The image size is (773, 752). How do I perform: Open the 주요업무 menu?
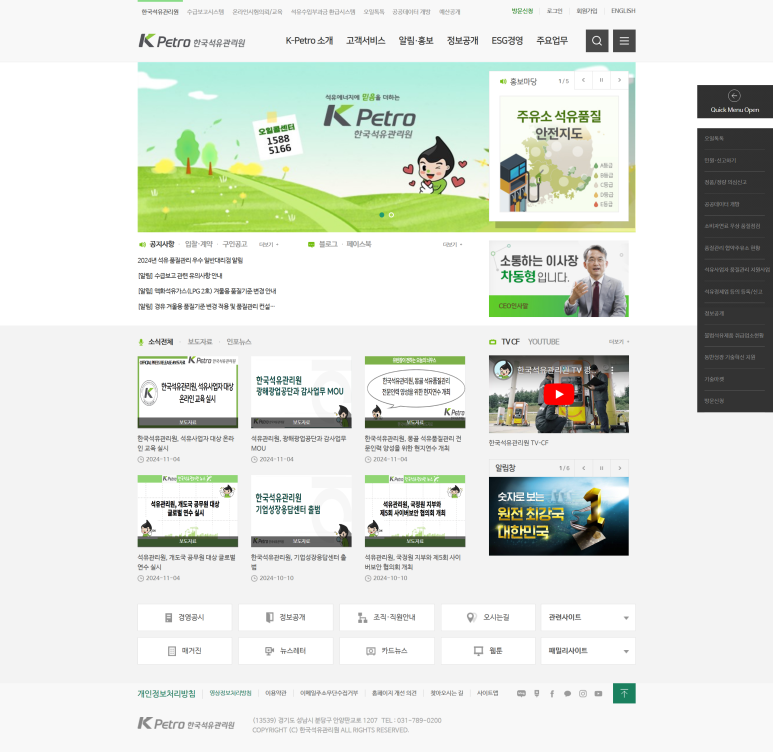[x=552, y=41]
